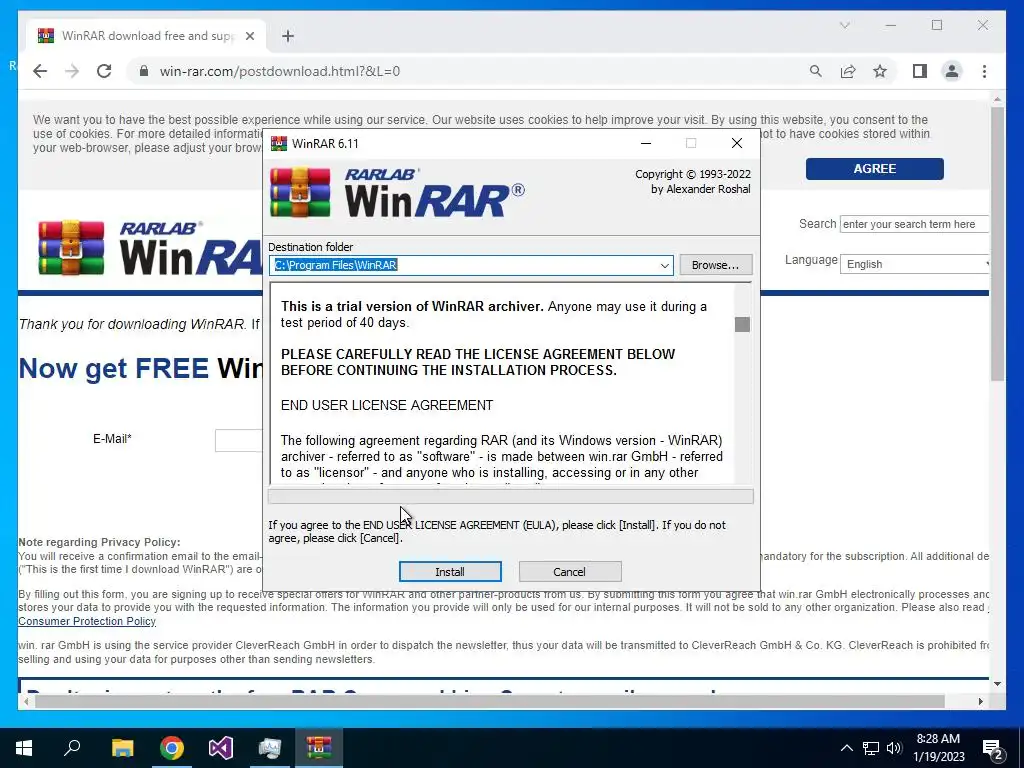The width and height of the screenshot is (1024, 768).
Task: Click the site lock icon in address bar
Action: pos(144,71)
